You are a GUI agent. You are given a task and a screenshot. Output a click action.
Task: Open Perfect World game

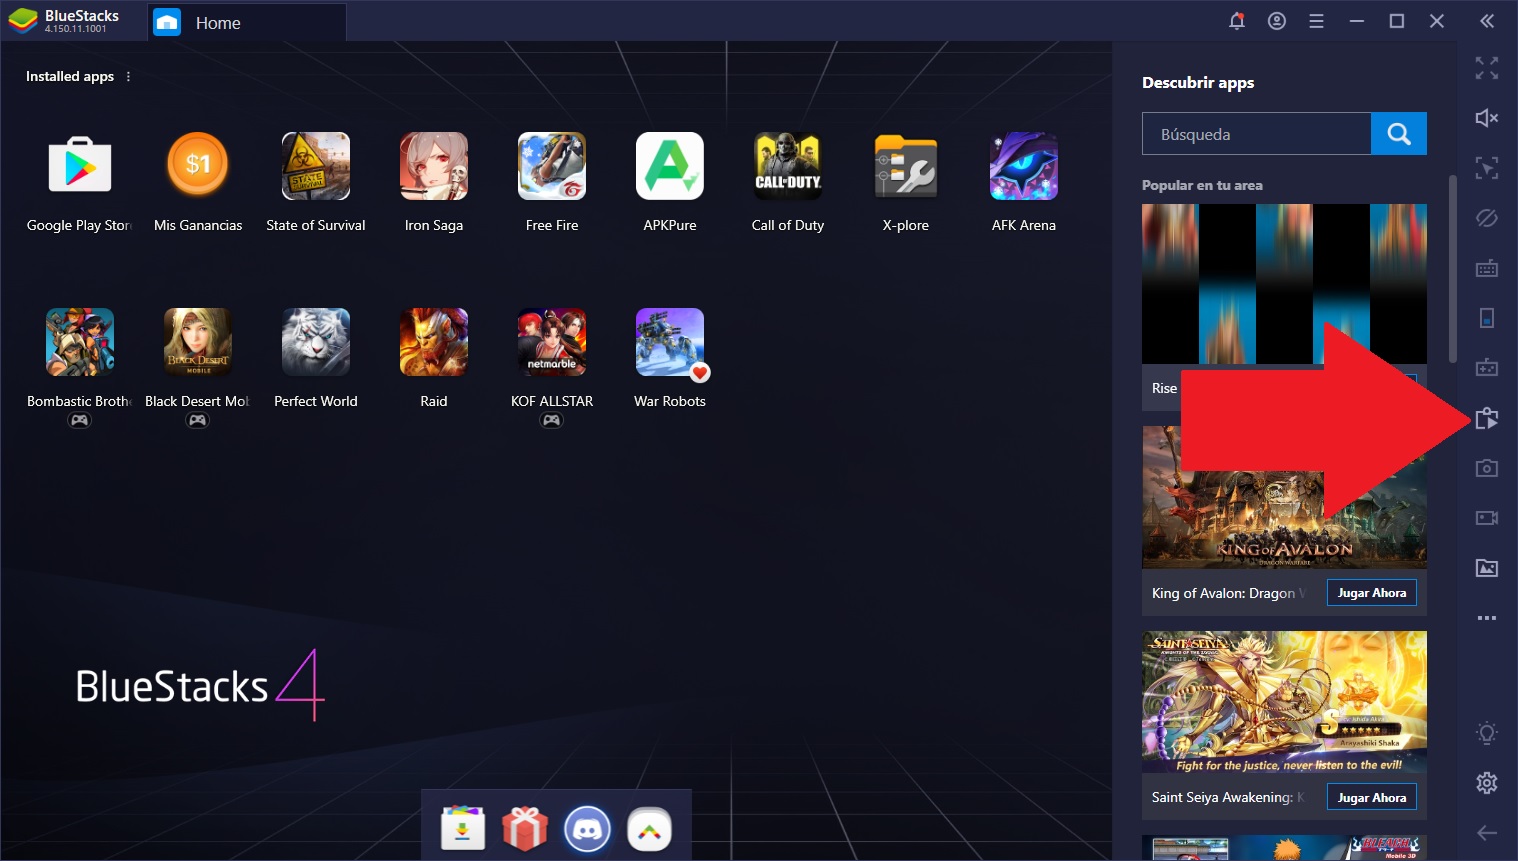[316, 342]
